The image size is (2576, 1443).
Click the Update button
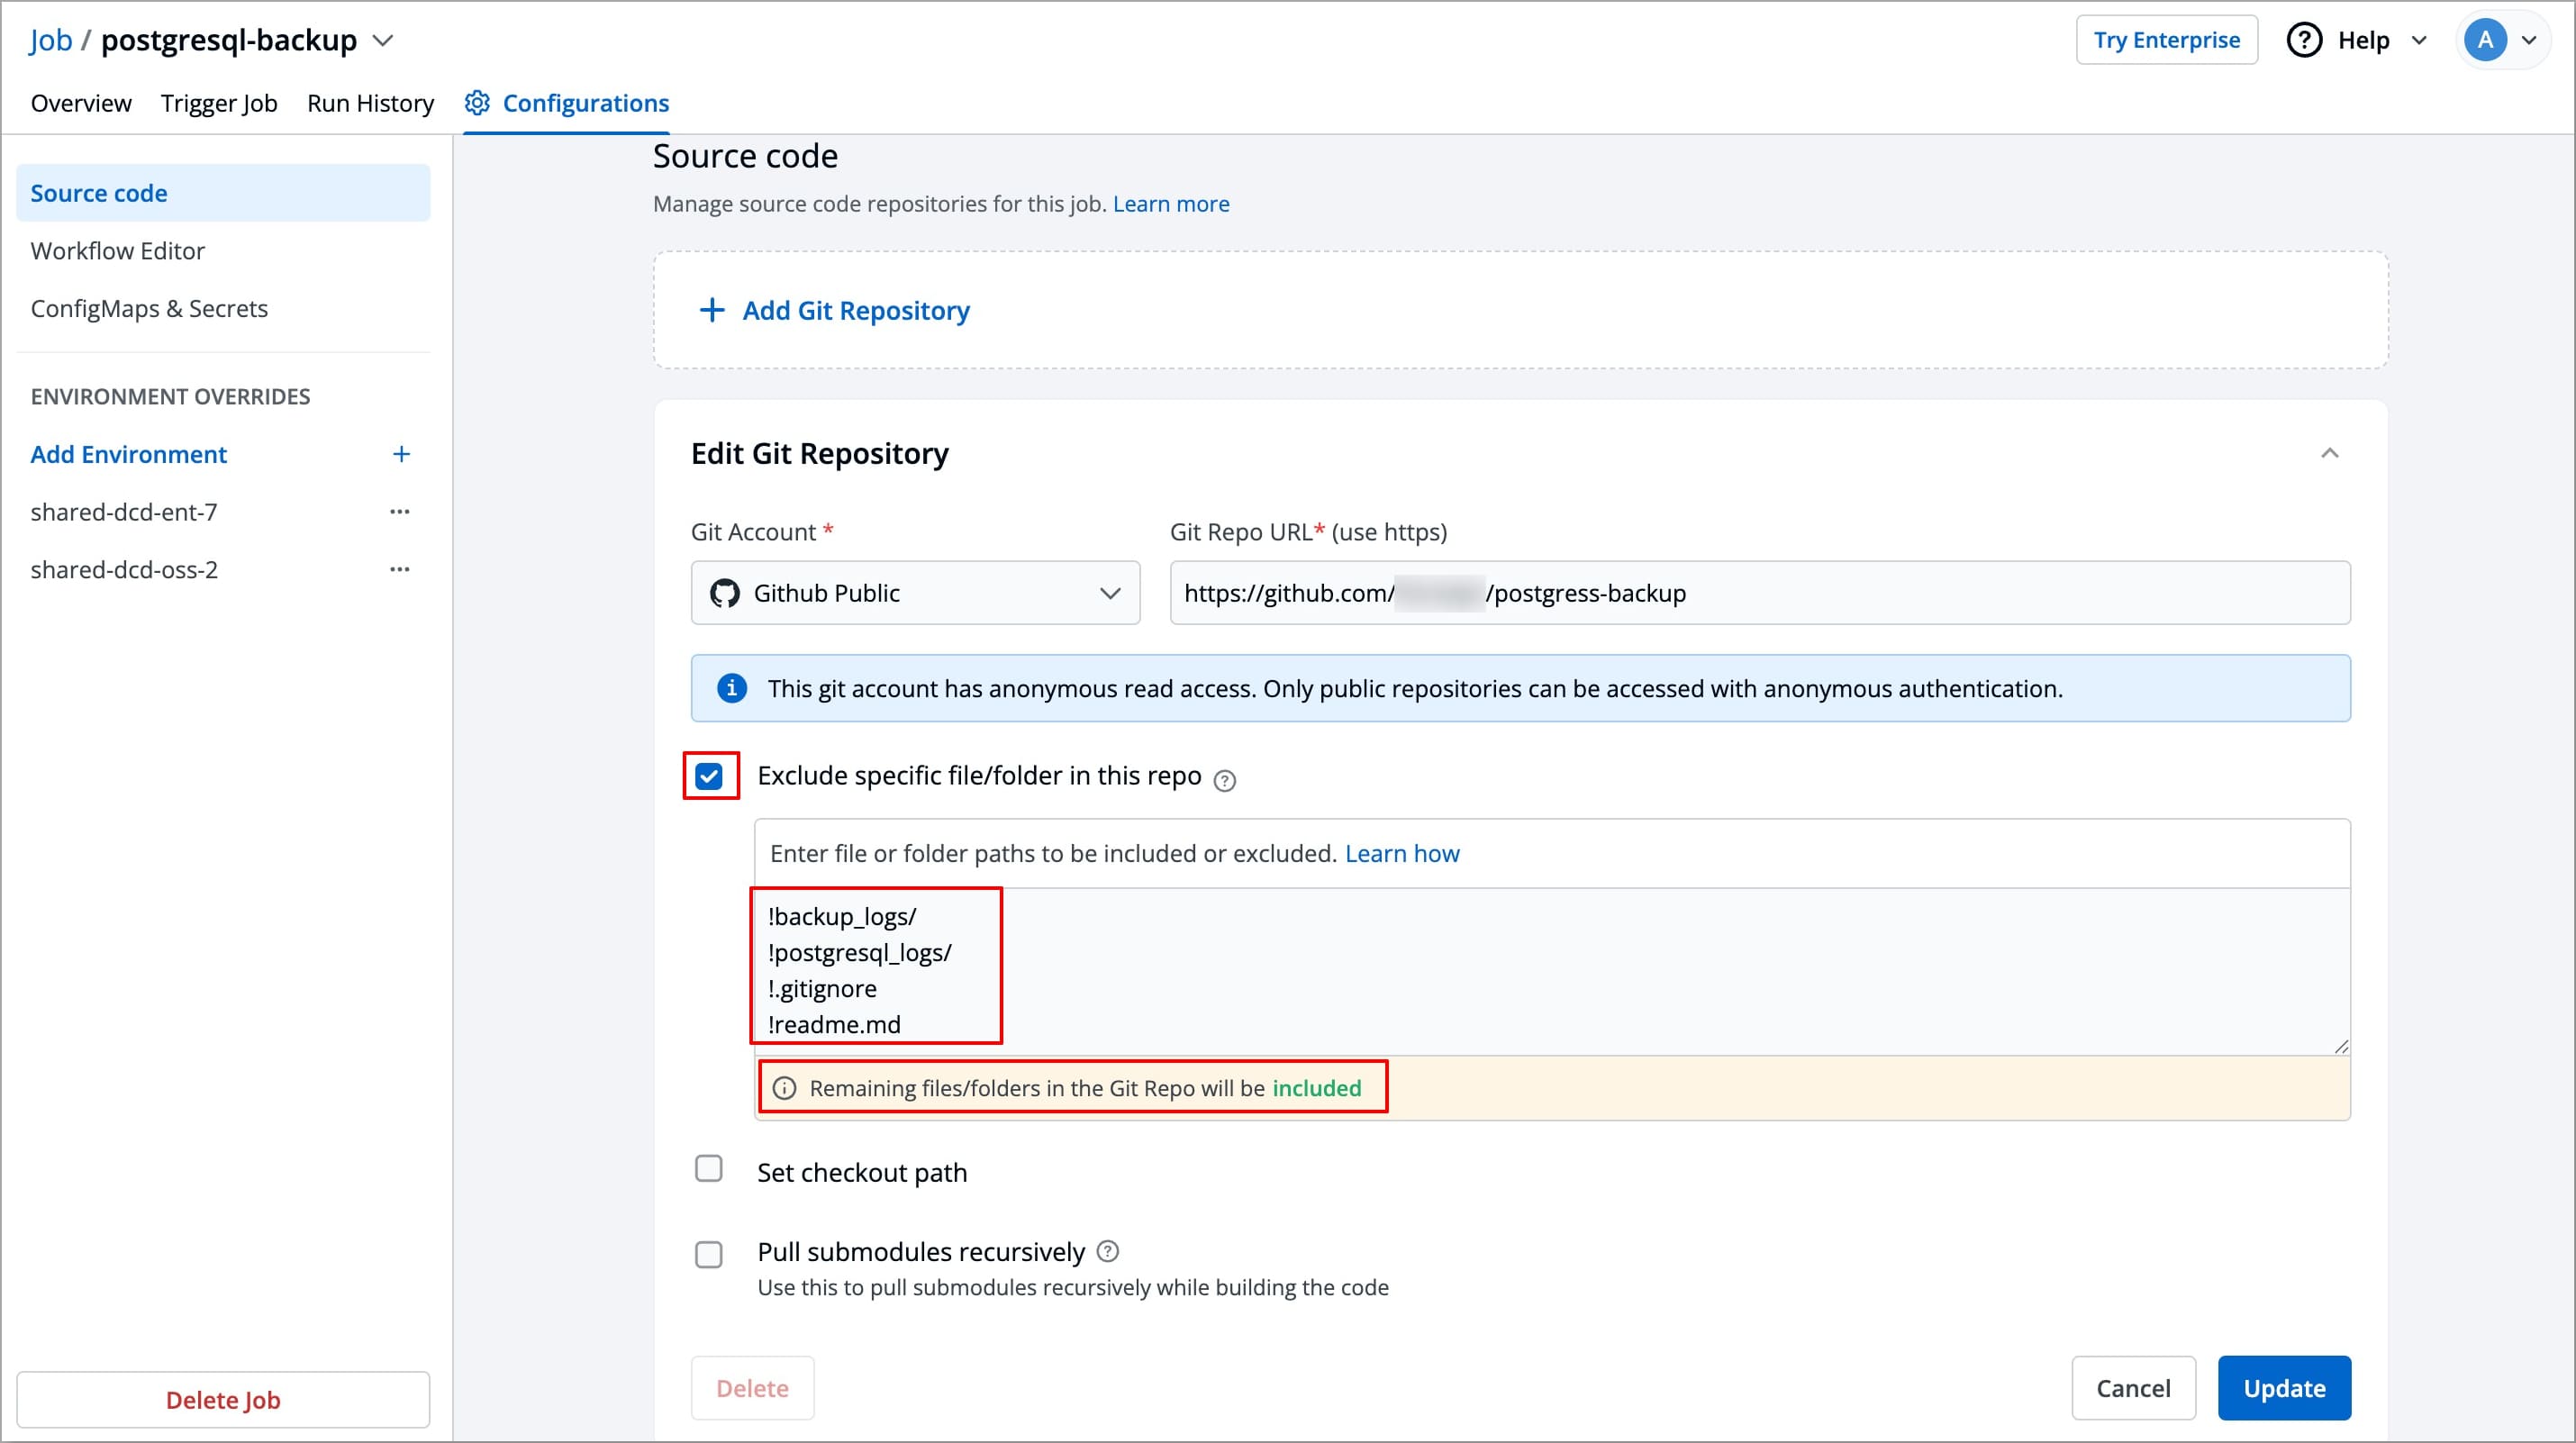pos(2283,1388)
